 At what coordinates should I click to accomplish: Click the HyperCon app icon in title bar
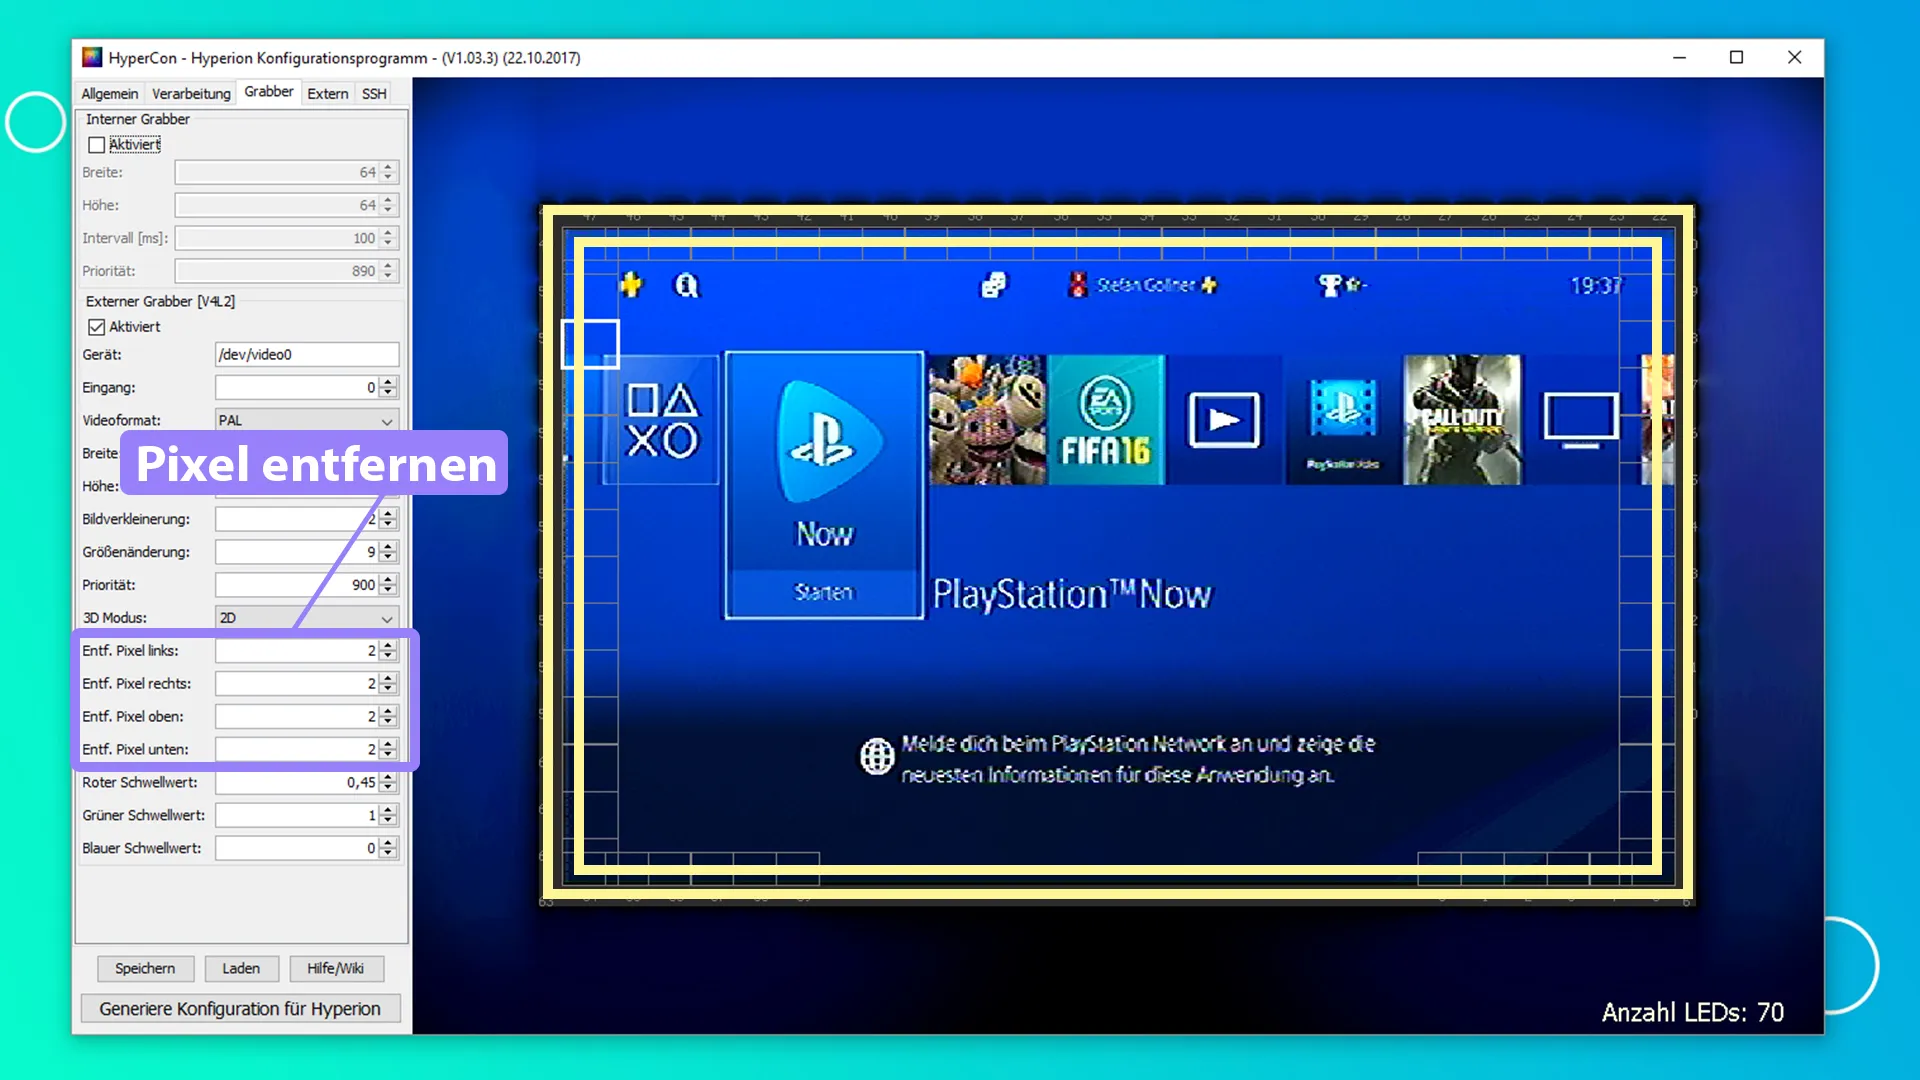[92, 57]
